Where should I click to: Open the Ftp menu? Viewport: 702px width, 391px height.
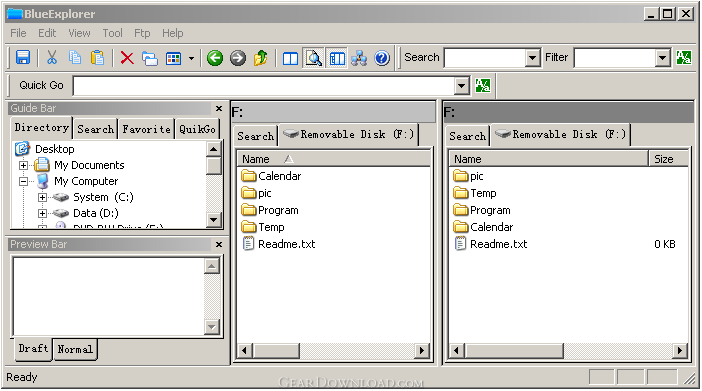coord(142,33)
